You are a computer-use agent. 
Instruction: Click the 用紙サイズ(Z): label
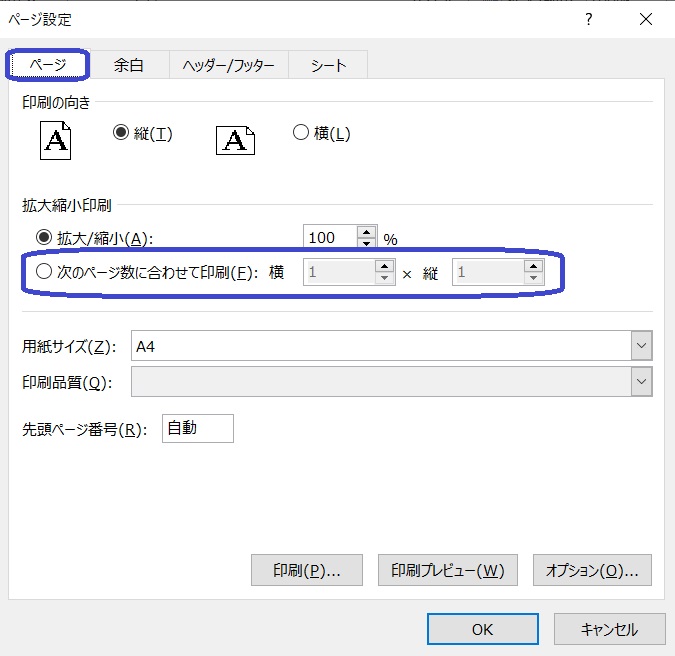69,347
